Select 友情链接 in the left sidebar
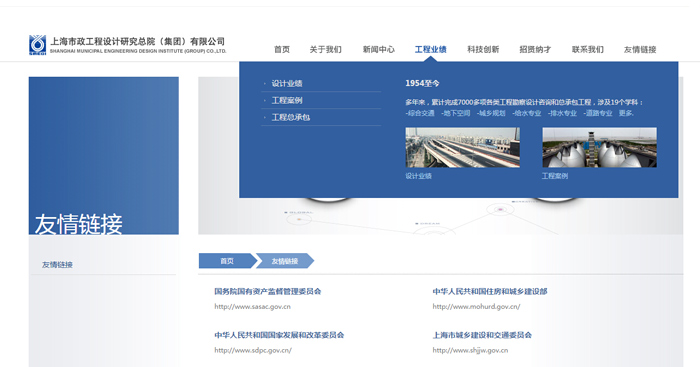This screenshot has width=700, height=367. click(57, 265)
